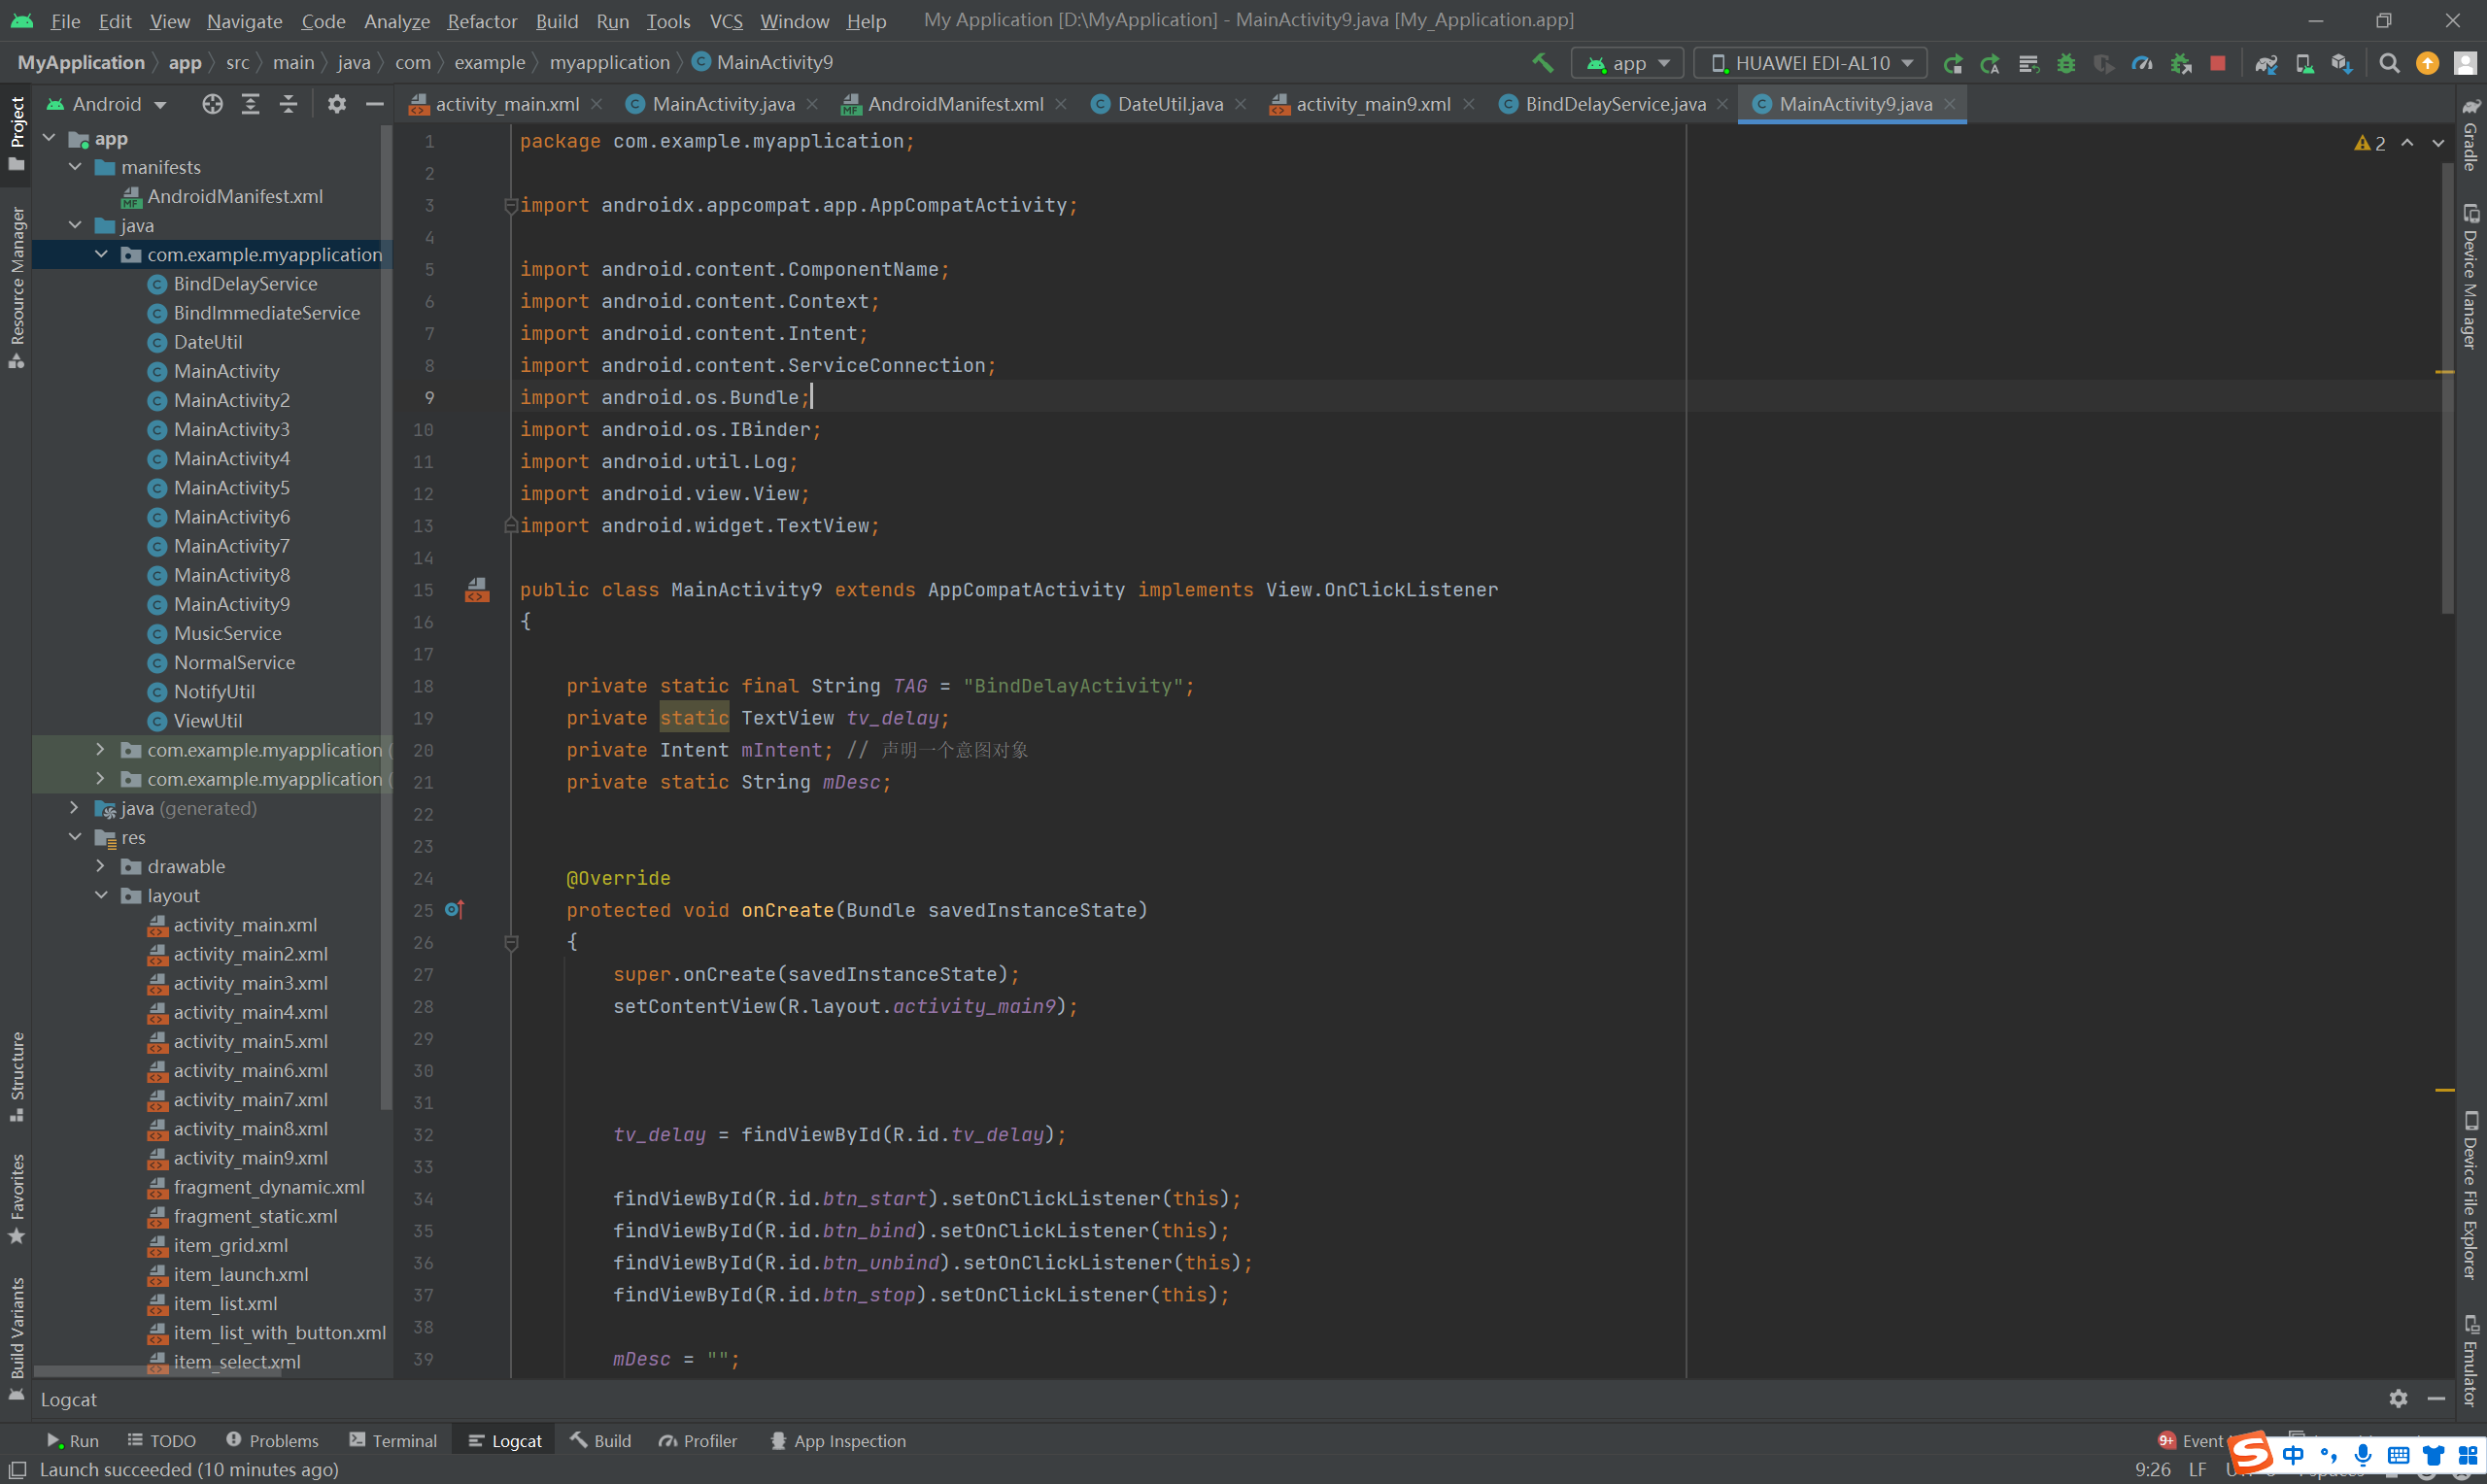Stop the running app with red square

pos(2217,63)
